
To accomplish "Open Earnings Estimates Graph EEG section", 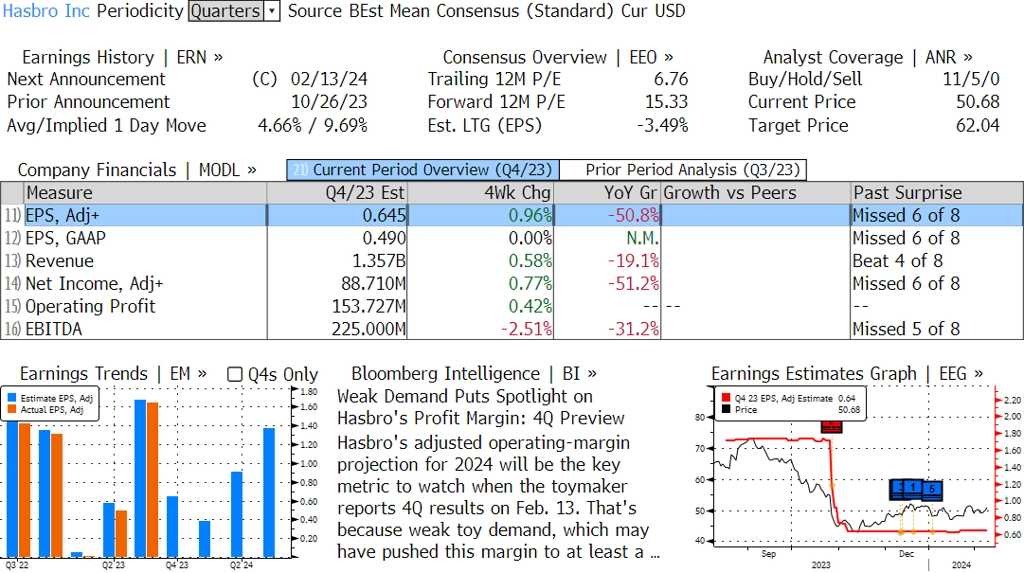I will [847, 374].
